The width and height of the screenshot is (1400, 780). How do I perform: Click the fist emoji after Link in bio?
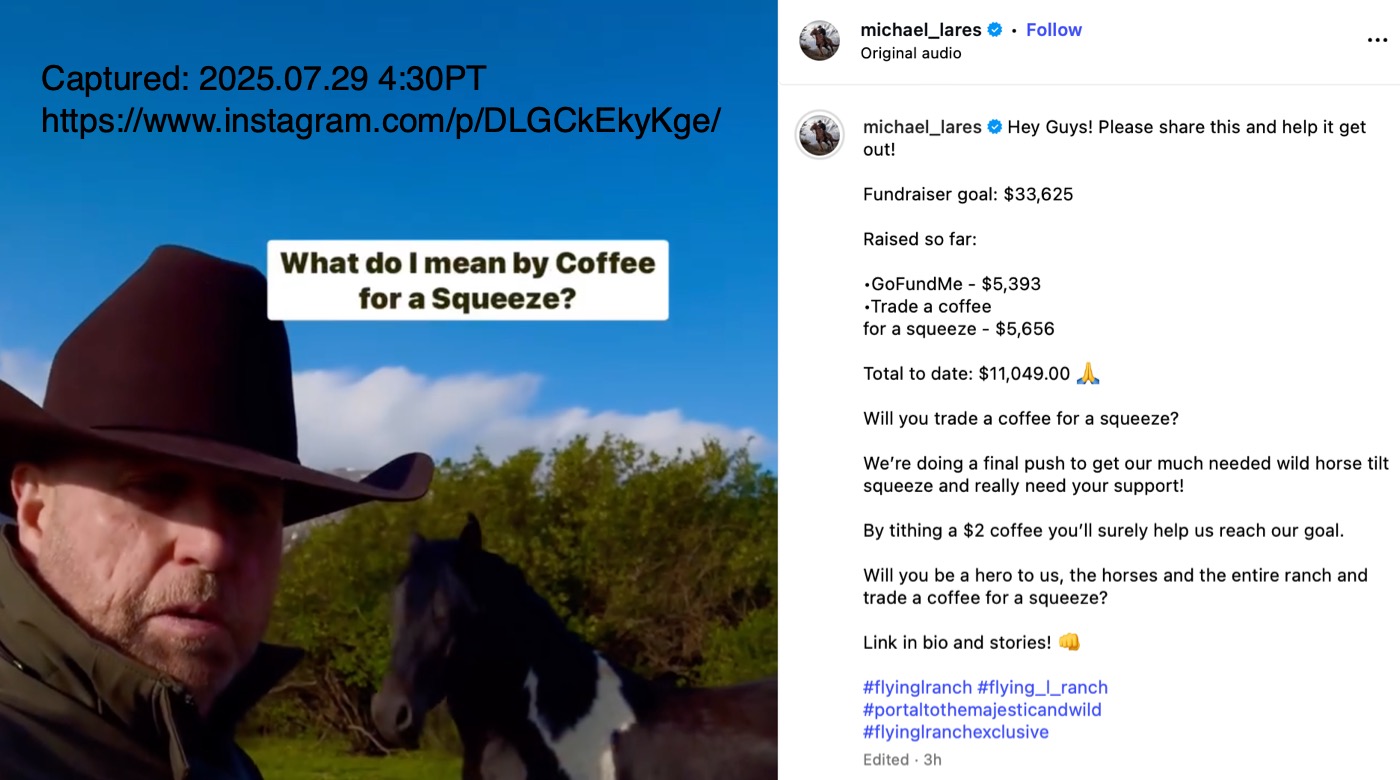click(x=1069, y=643)
